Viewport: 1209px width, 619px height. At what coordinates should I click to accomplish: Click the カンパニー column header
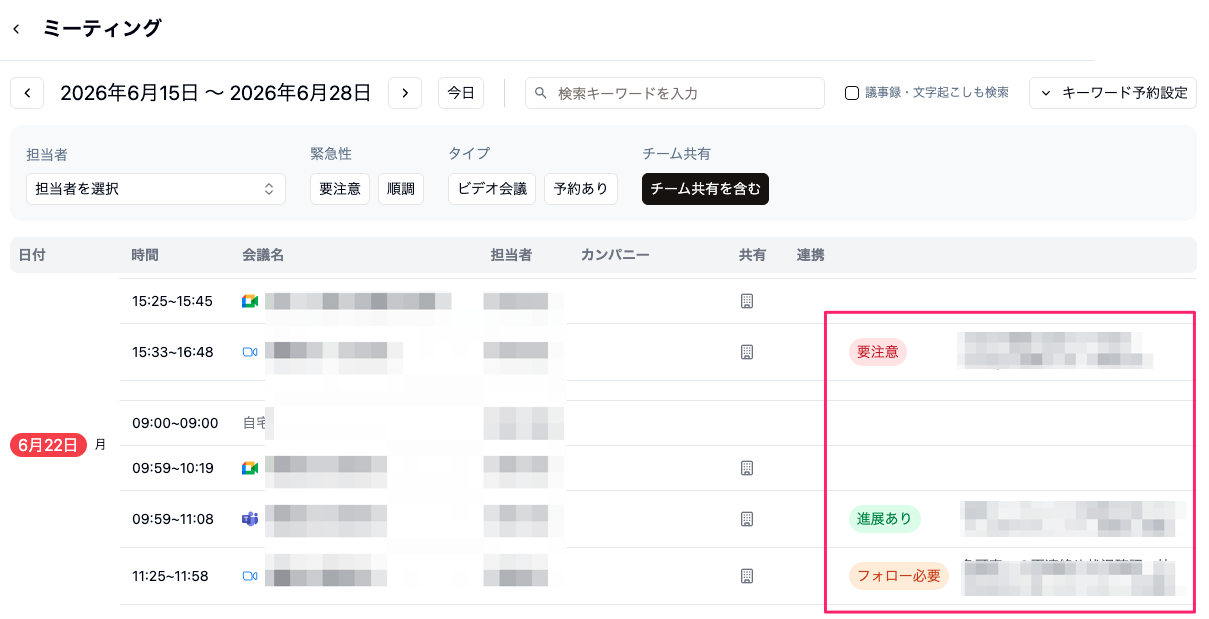pos(615,255)
